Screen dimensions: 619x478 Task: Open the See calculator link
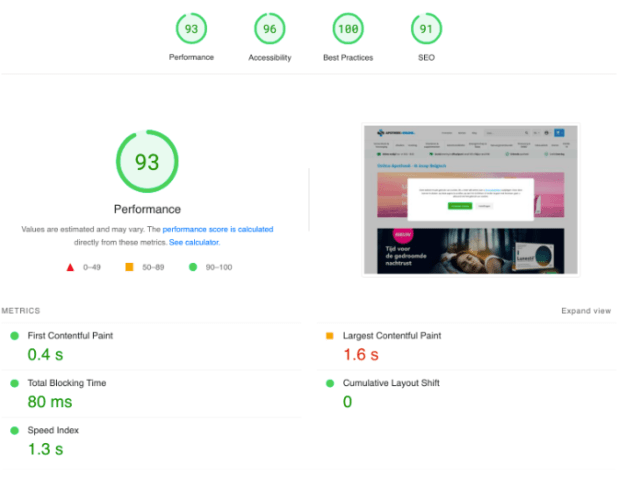[x=193, y=242]
